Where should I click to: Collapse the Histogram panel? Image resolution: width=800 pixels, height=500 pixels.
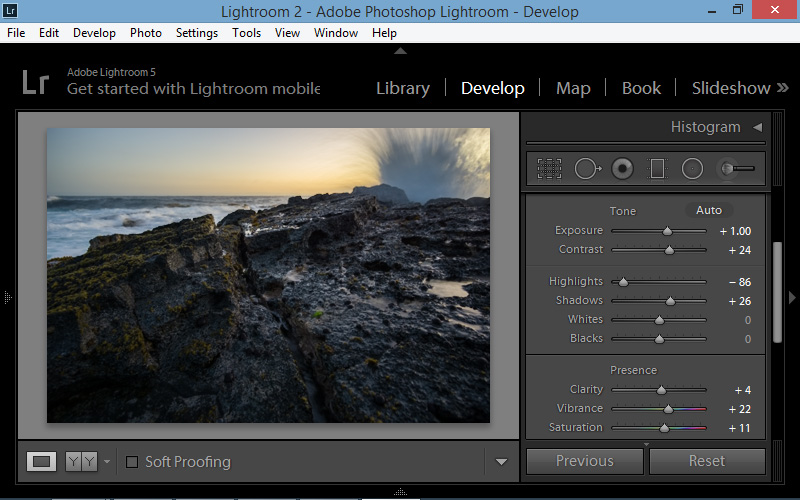click(757, 127)
